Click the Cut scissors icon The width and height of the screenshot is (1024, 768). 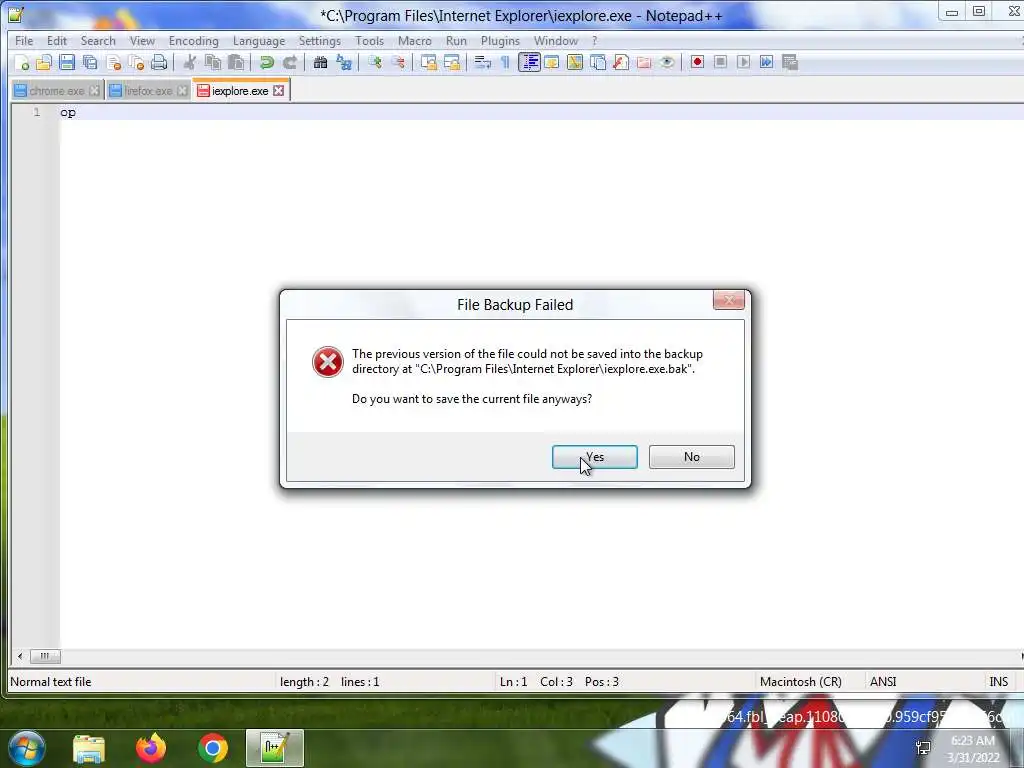pyautogui.click(x=190, y=63)
